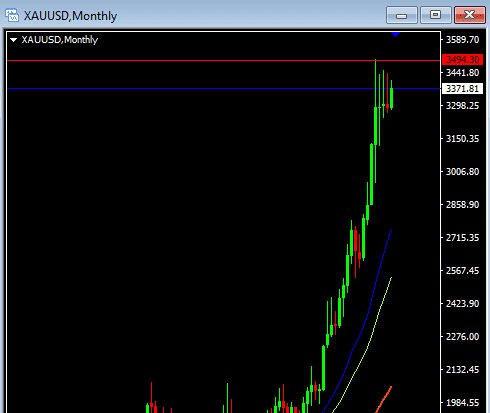
Task: Select the orange moving average line
Action: 384,398
